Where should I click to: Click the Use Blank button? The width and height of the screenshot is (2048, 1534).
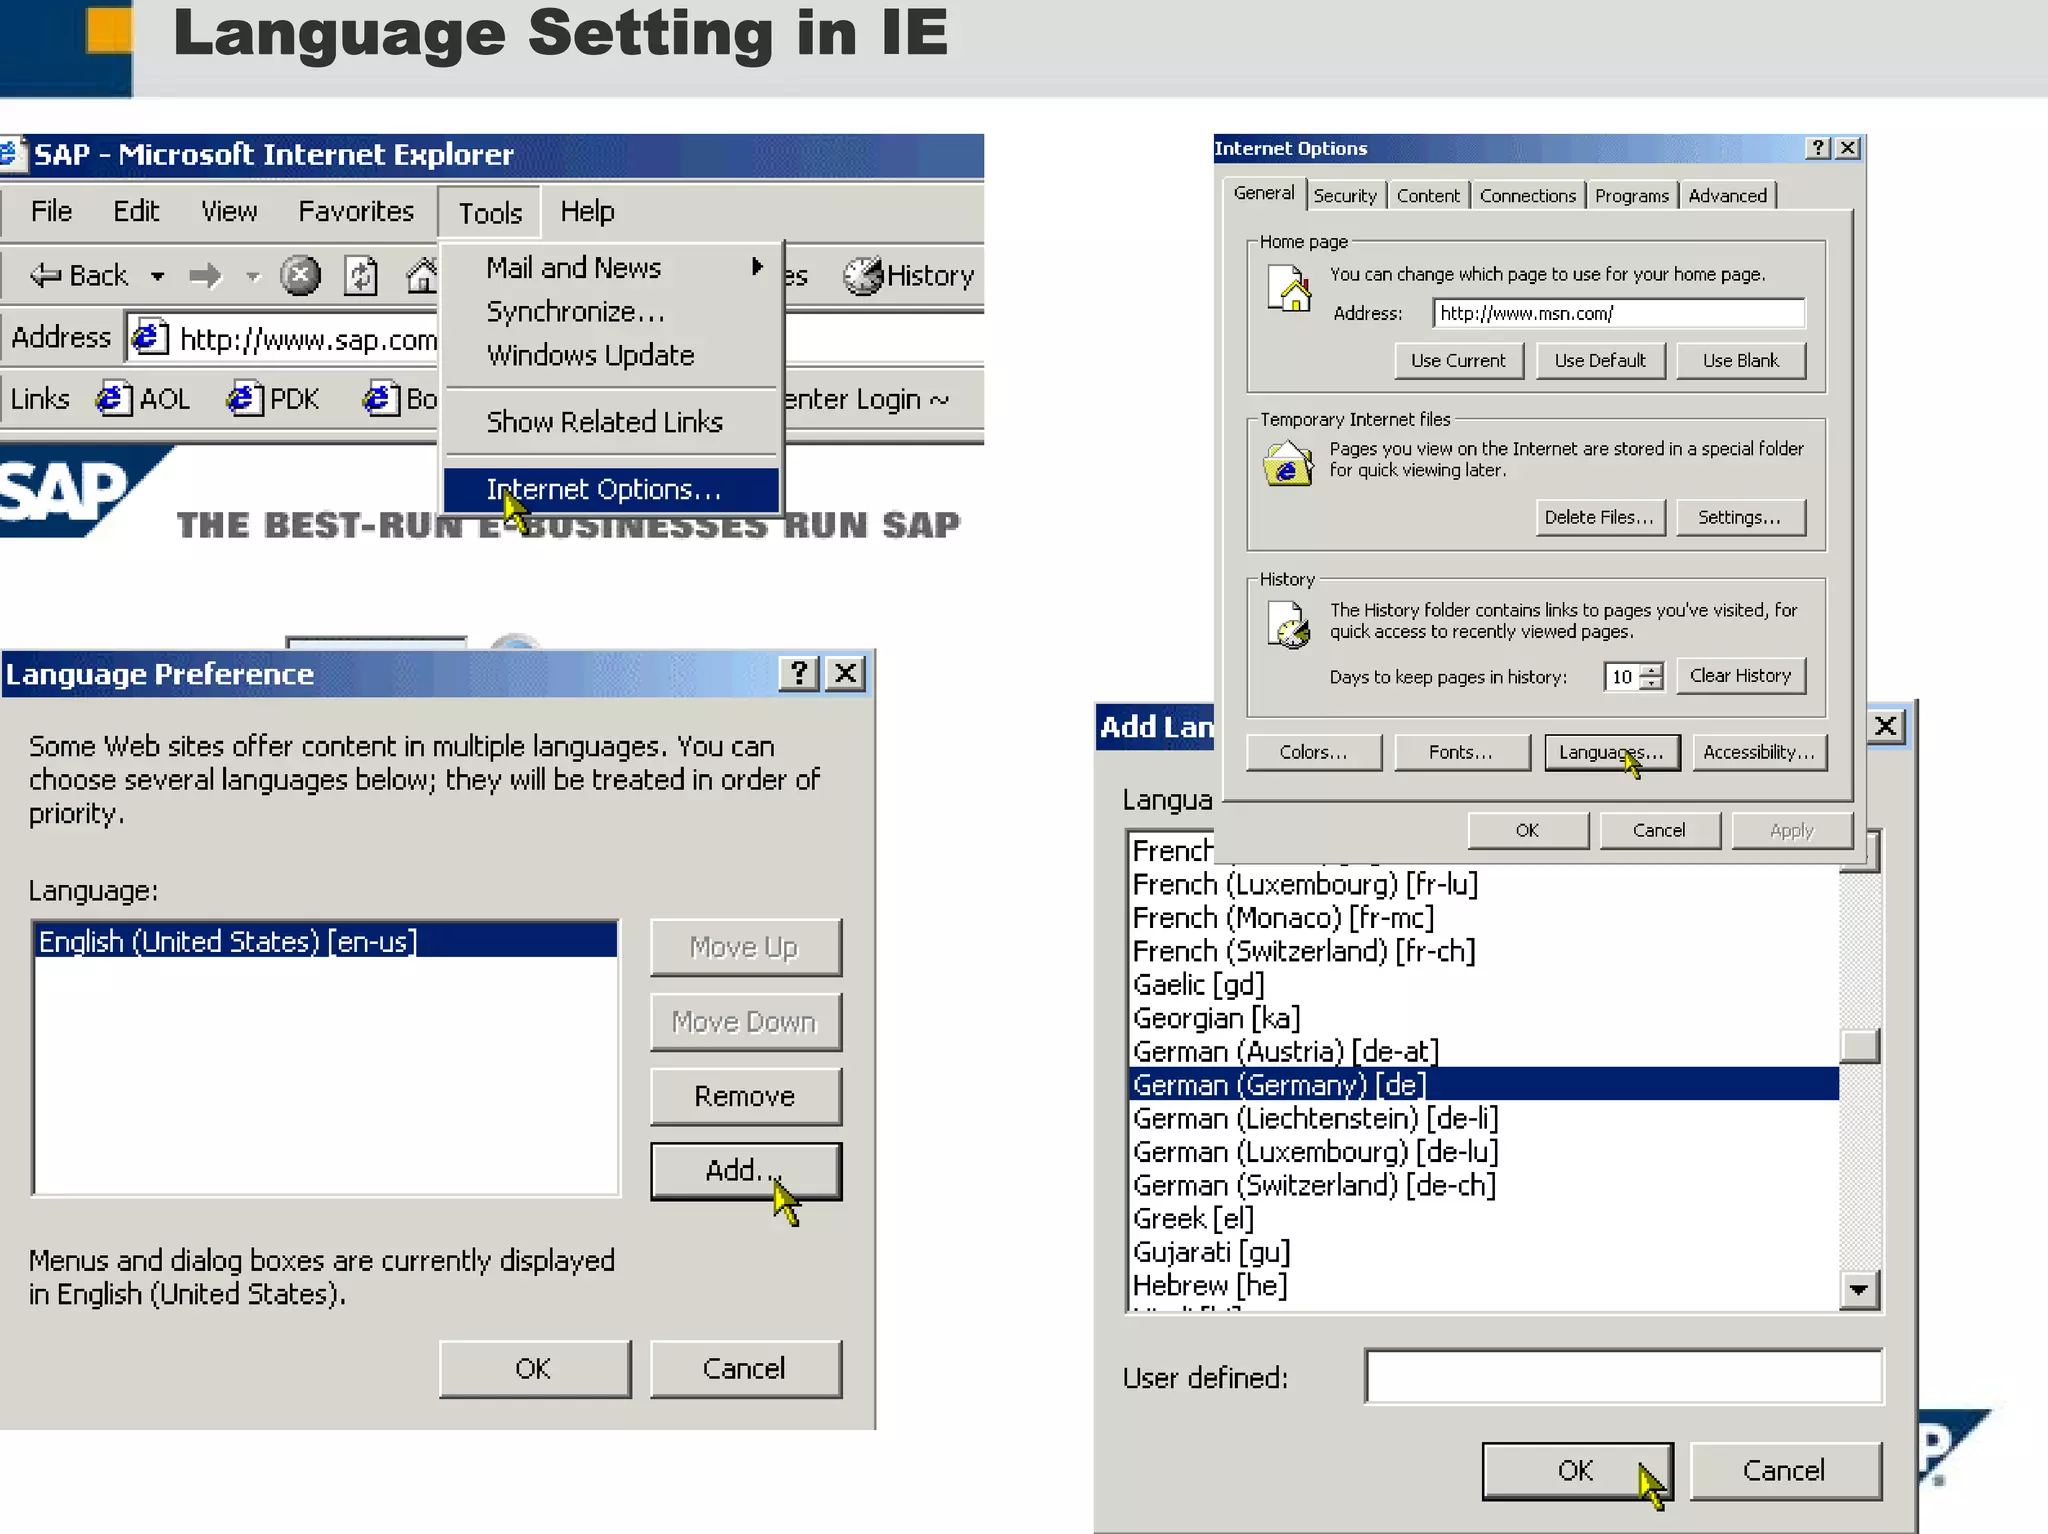pyautogui.click(x=1741, y=361)
